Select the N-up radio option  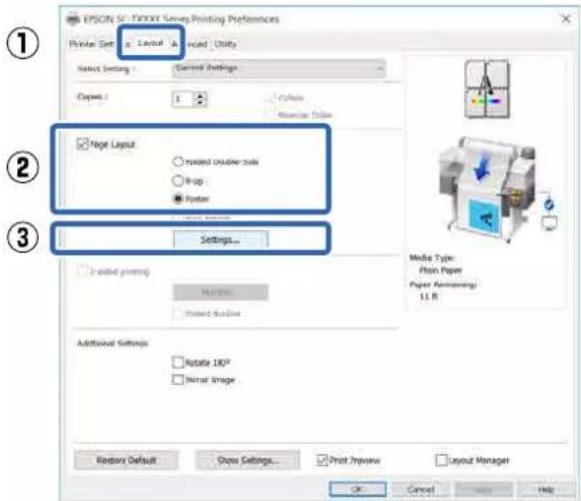178,180
